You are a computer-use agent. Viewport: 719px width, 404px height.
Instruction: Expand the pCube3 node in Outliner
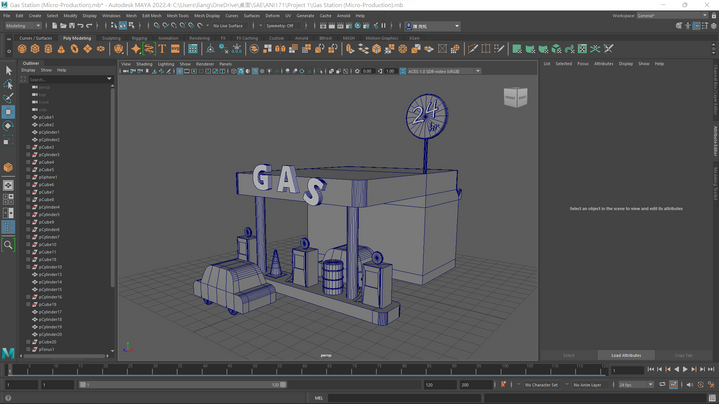[x=28, y=147]
